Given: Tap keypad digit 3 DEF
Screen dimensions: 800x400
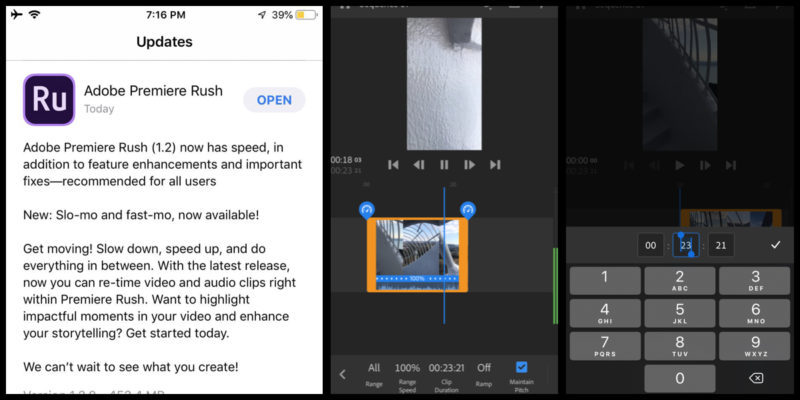Looking at the screenshot, I should click(x=755, y=280).
